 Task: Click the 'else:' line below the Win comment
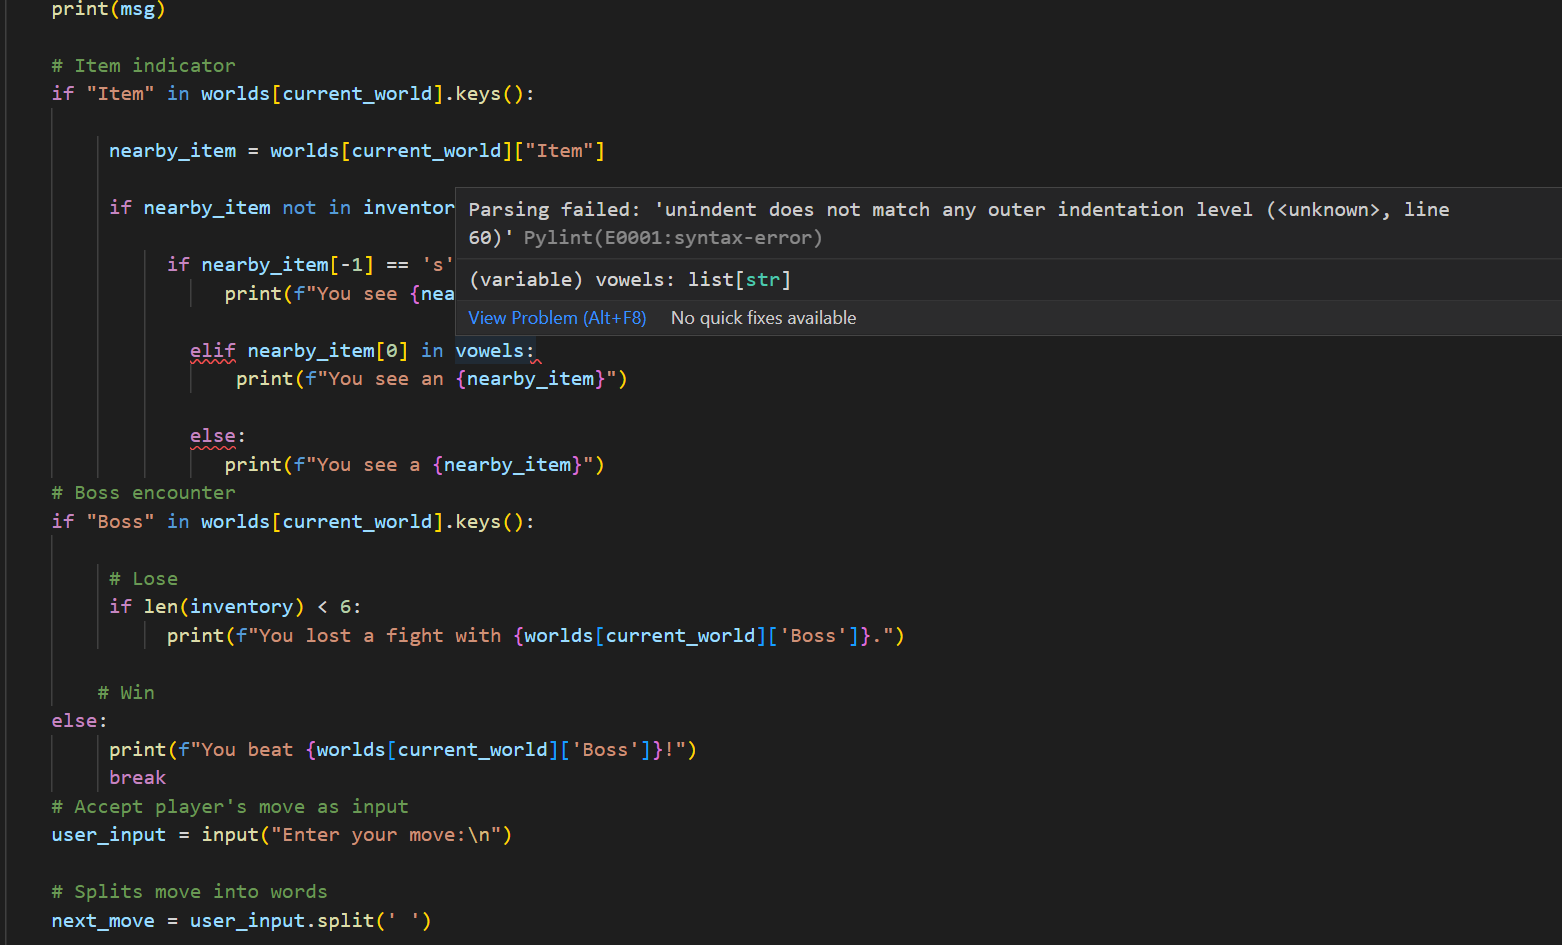(x=80, y=721)
